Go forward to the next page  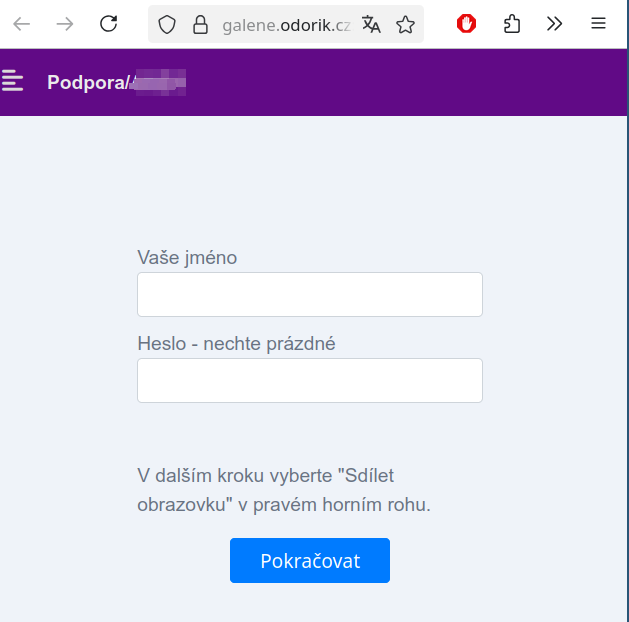[x=65, y=24]
